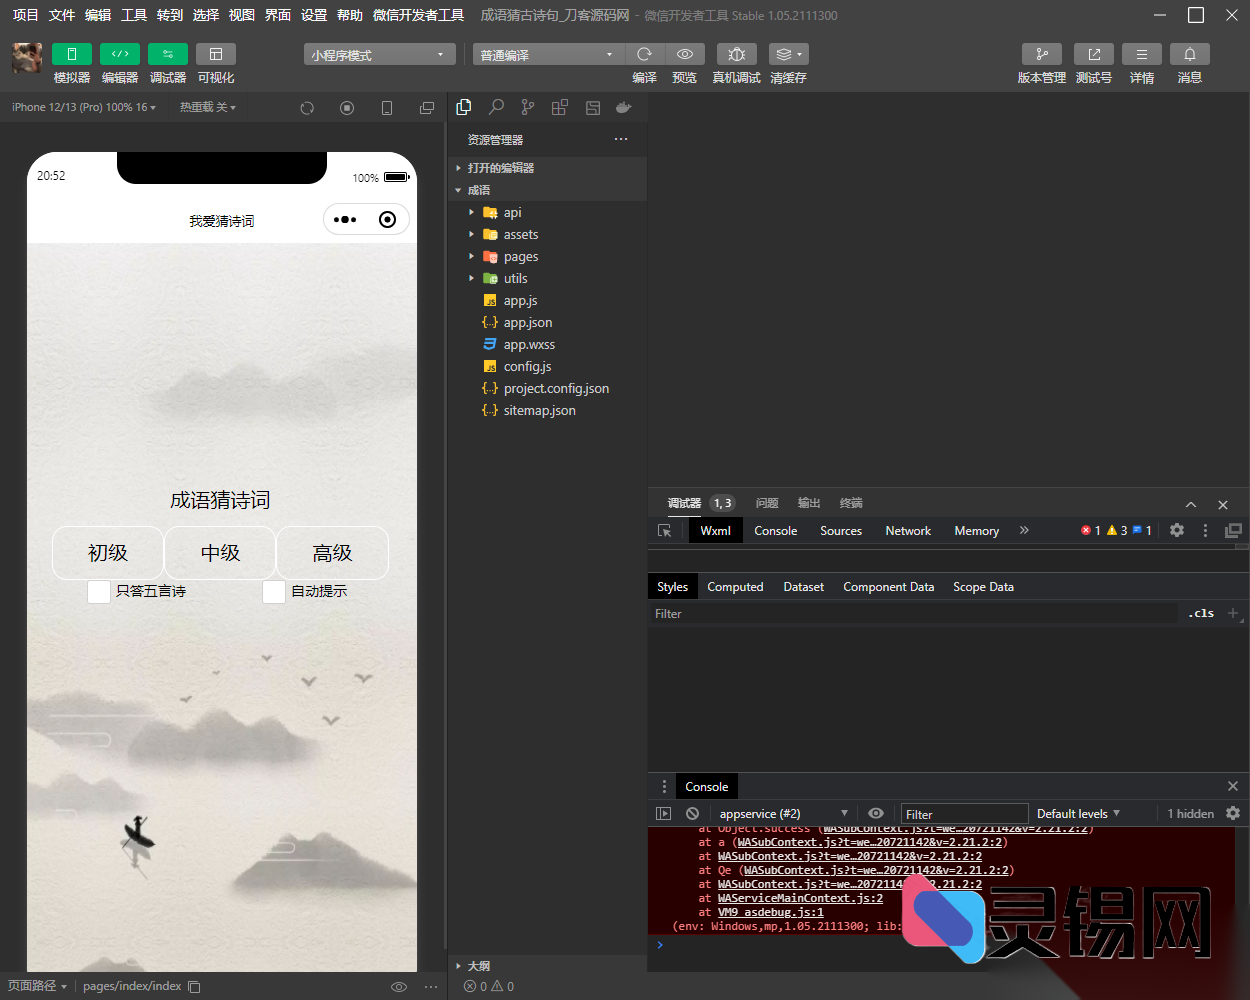This screenshot has width=1250, height=1000.
Task: Check the 只答五言诗 checkbox
Action: pos(98,591)
